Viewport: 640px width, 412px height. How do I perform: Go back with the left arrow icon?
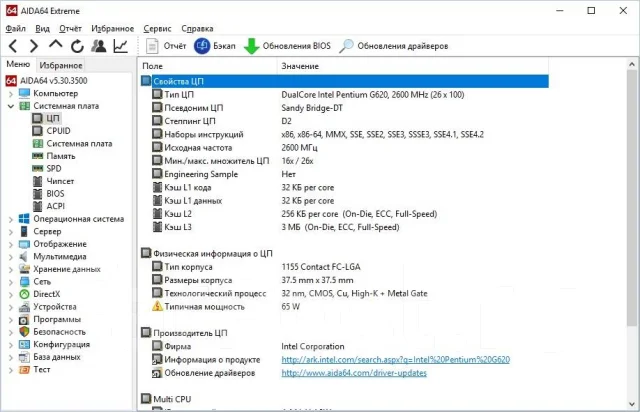coord(13,46)
